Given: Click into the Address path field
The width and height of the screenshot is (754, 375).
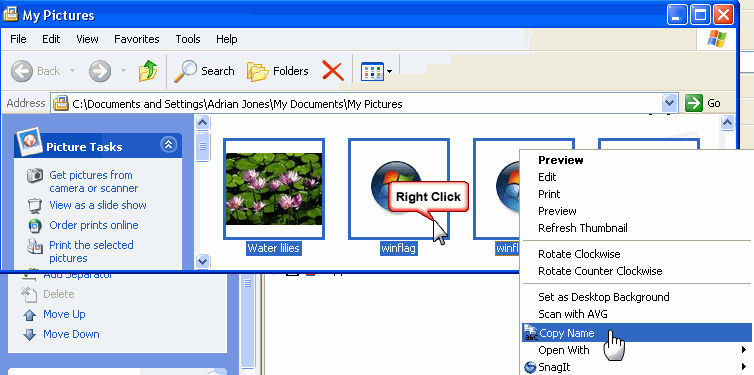Looking at the screenshot, I should click(356, 103).
